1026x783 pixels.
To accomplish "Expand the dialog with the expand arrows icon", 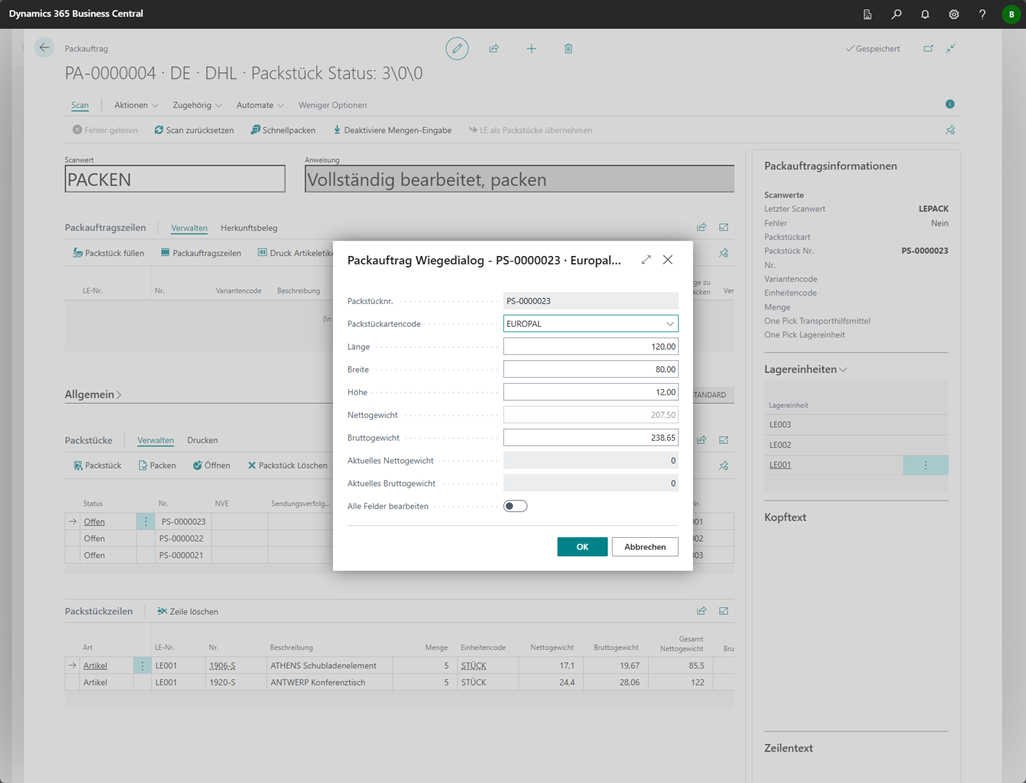I will coord(646,260).
